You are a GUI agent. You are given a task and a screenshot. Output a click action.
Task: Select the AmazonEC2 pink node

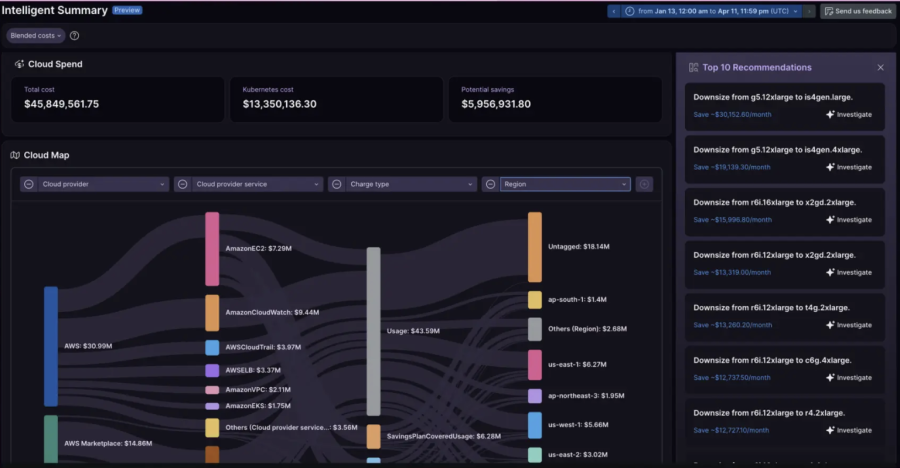click(212, 249)
